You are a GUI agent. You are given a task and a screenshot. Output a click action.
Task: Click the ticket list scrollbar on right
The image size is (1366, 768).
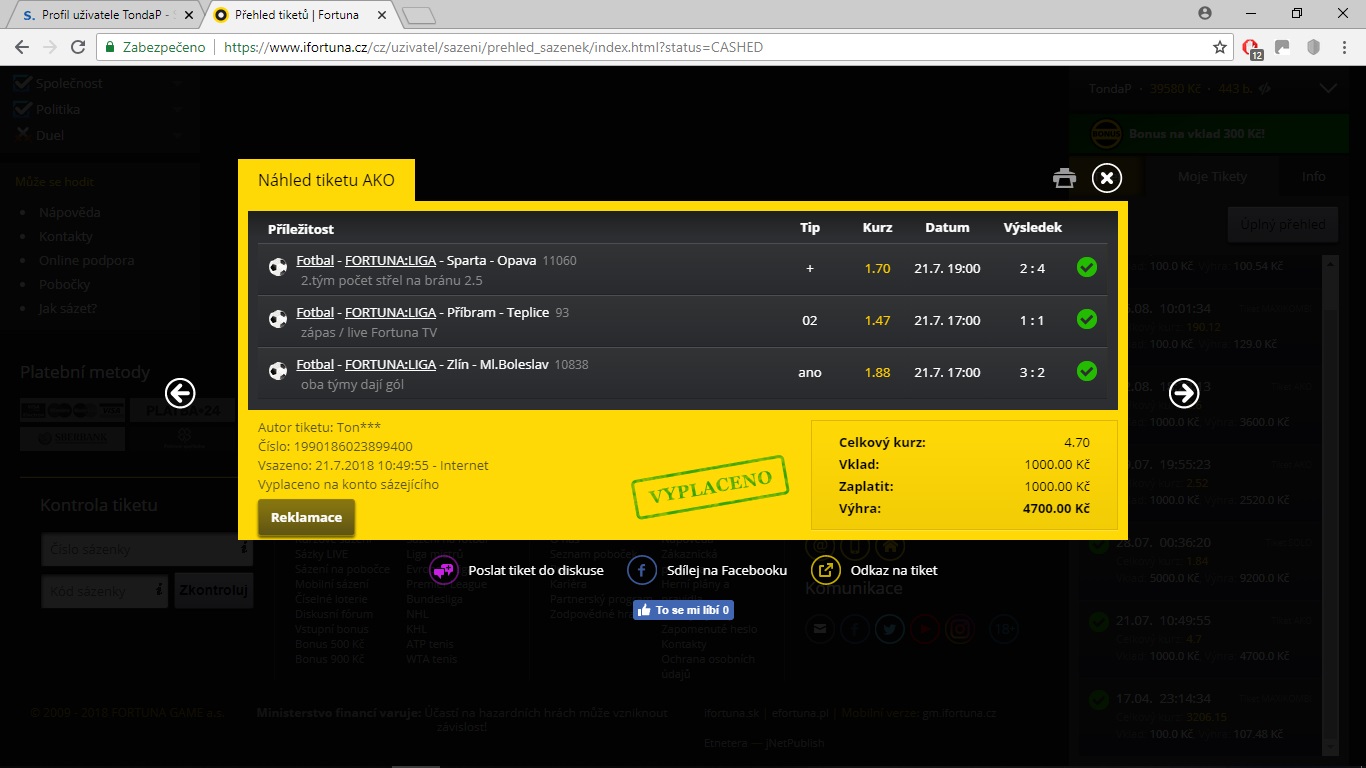tap(1329, 505)
